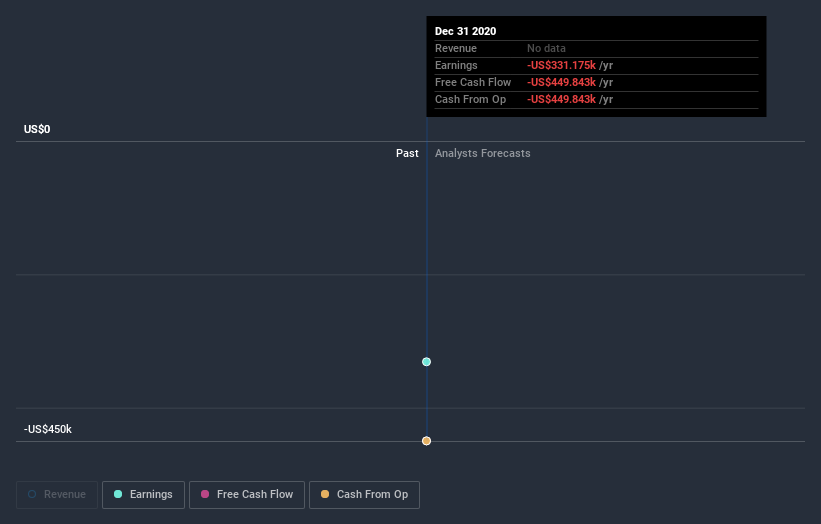
Task: Click the 'Analysts Forecasts' label
Action: pyautogui.click(x=482, y=153)
